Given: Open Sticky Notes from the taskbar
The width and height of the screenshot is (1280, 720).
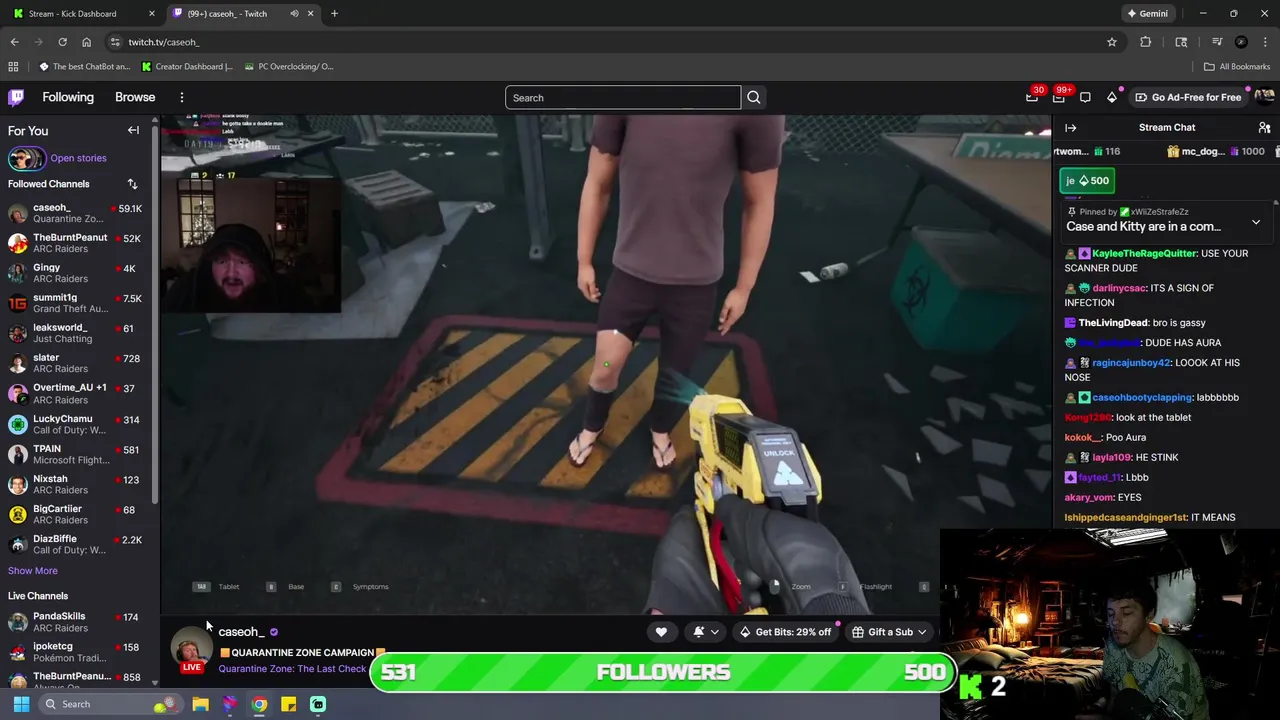Looking at the screenshot, I should pyautogui.click(x=288, y=704).
